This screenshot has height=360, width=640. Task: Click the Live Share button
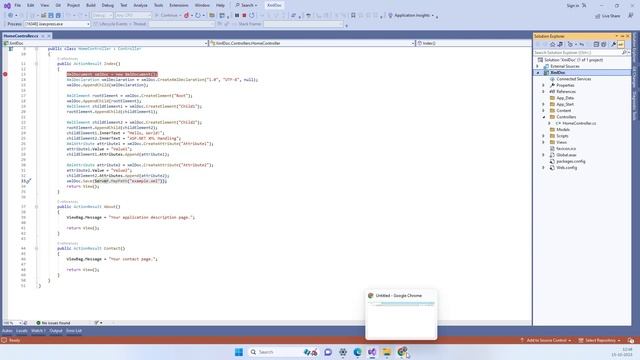(x=607, y=16)
